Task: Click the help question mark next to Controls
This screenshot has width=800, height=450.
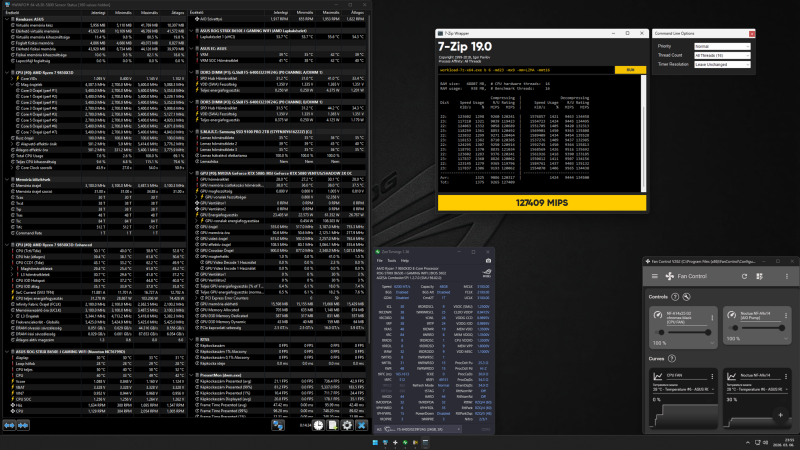Action: pyautogui.click(x=675, y=296)
